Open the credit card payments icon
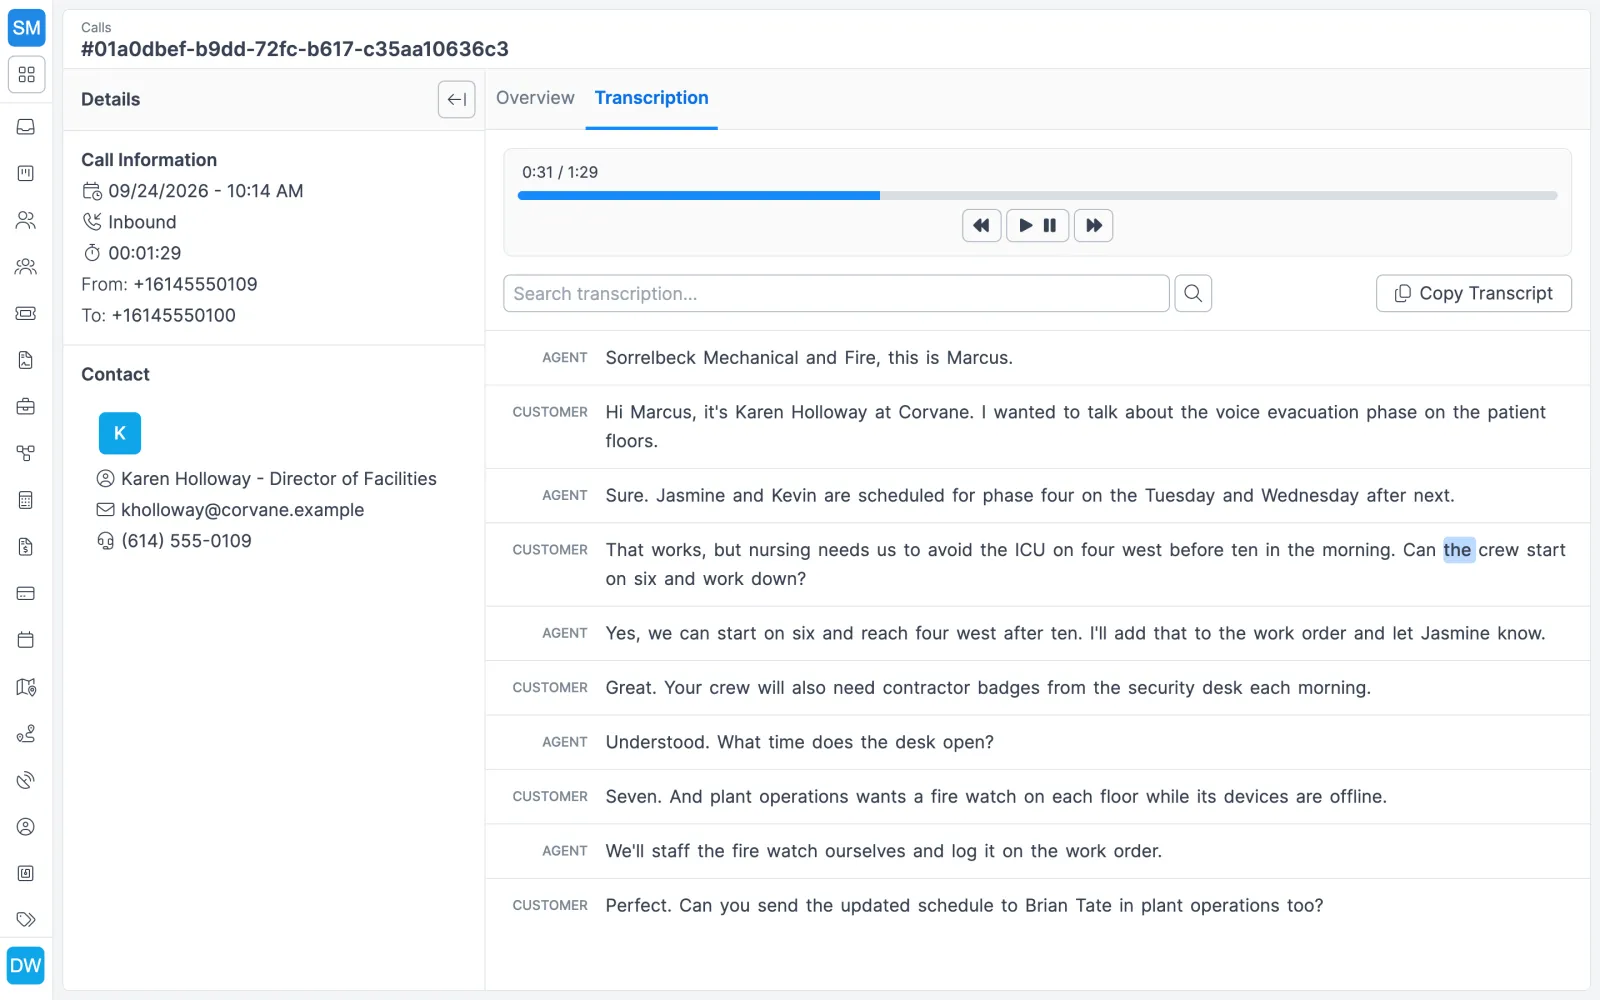The width and height of the screenshot is (1600, 1000). point(26,593)
